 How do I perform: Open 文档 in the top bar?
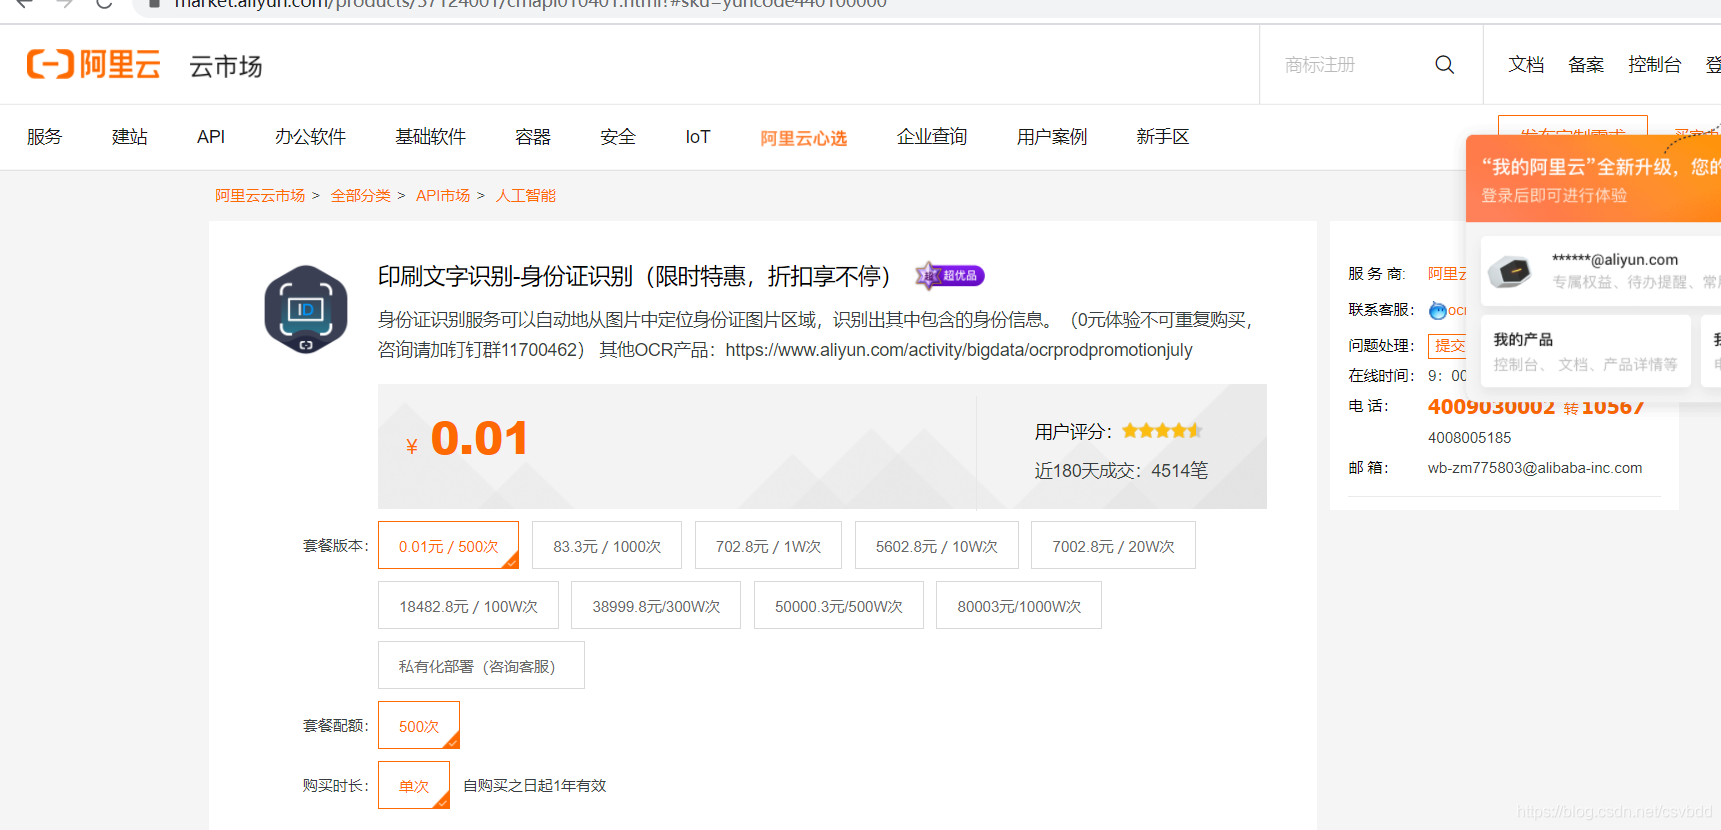pos(1526,65)
